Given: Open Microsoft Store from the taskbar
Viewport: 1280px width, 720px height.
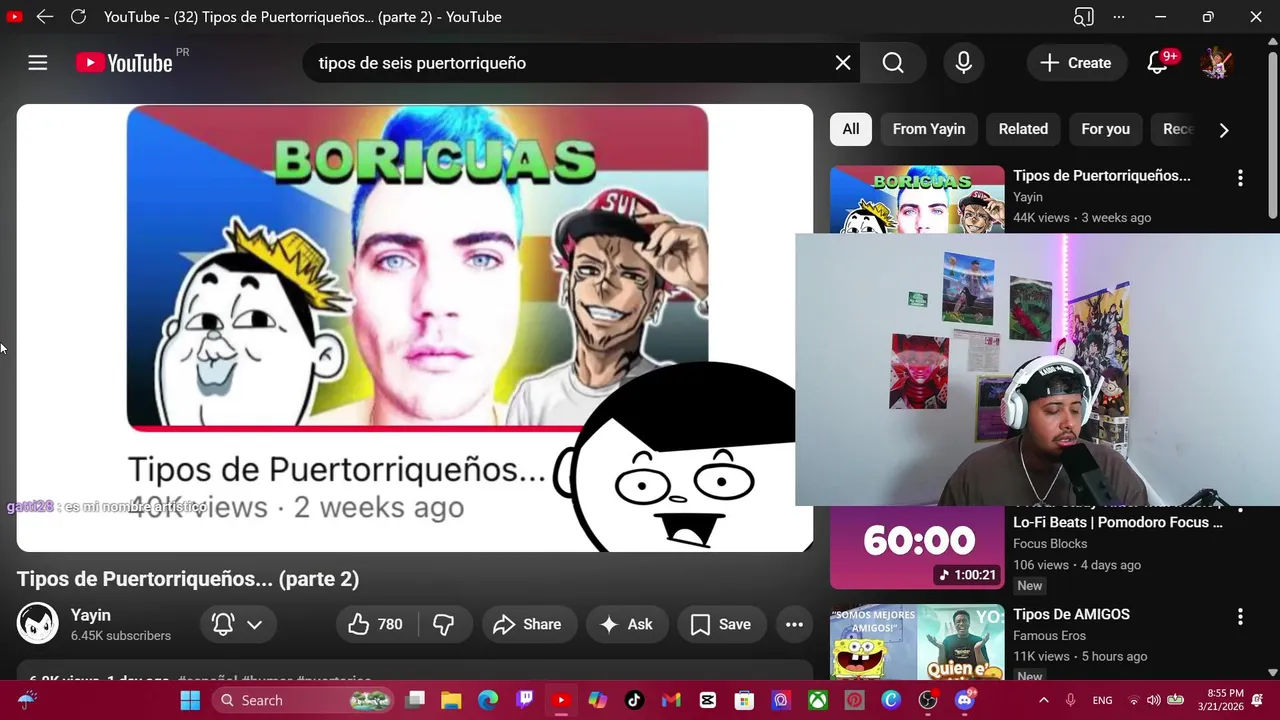Looking at the screenshot, I should pyautogui.click(x=744, y=700).
